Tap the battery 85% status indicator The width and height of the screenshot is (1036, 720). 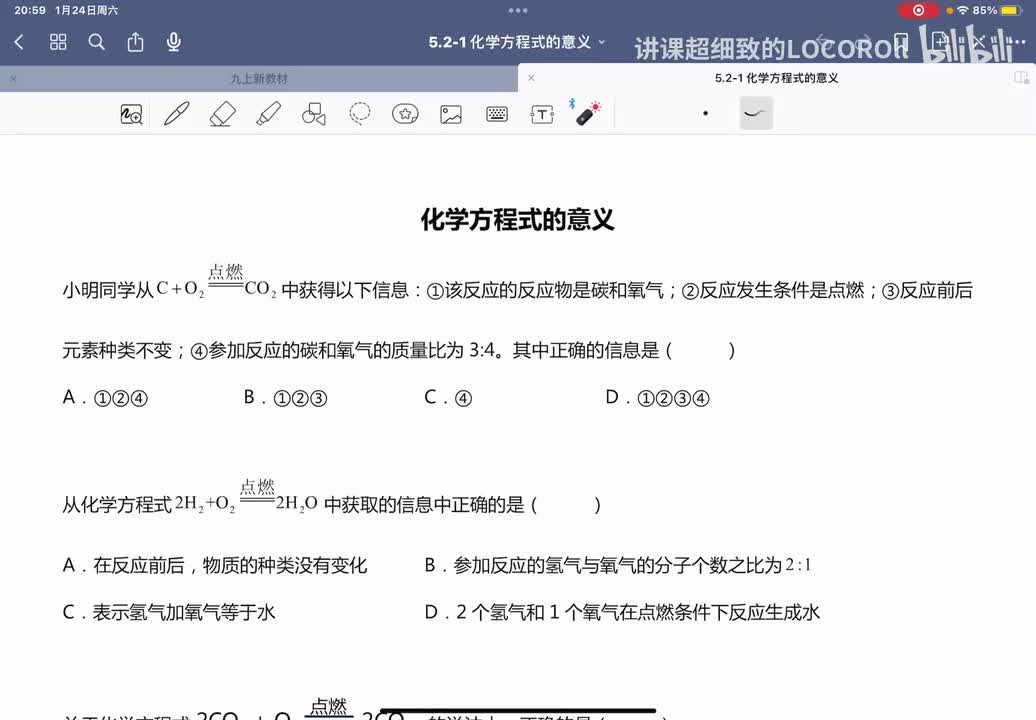pyautogui.click(x=997, y=11)
